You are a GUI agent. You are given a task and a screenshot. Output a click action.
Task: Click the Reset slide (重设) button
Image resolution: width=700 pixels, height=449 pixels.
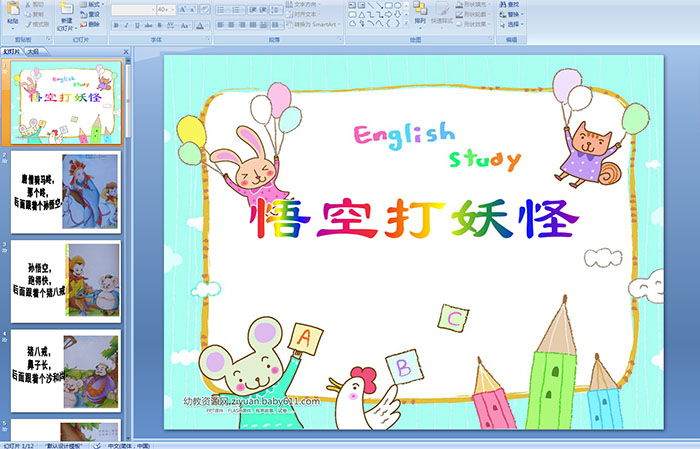(90, 14)
